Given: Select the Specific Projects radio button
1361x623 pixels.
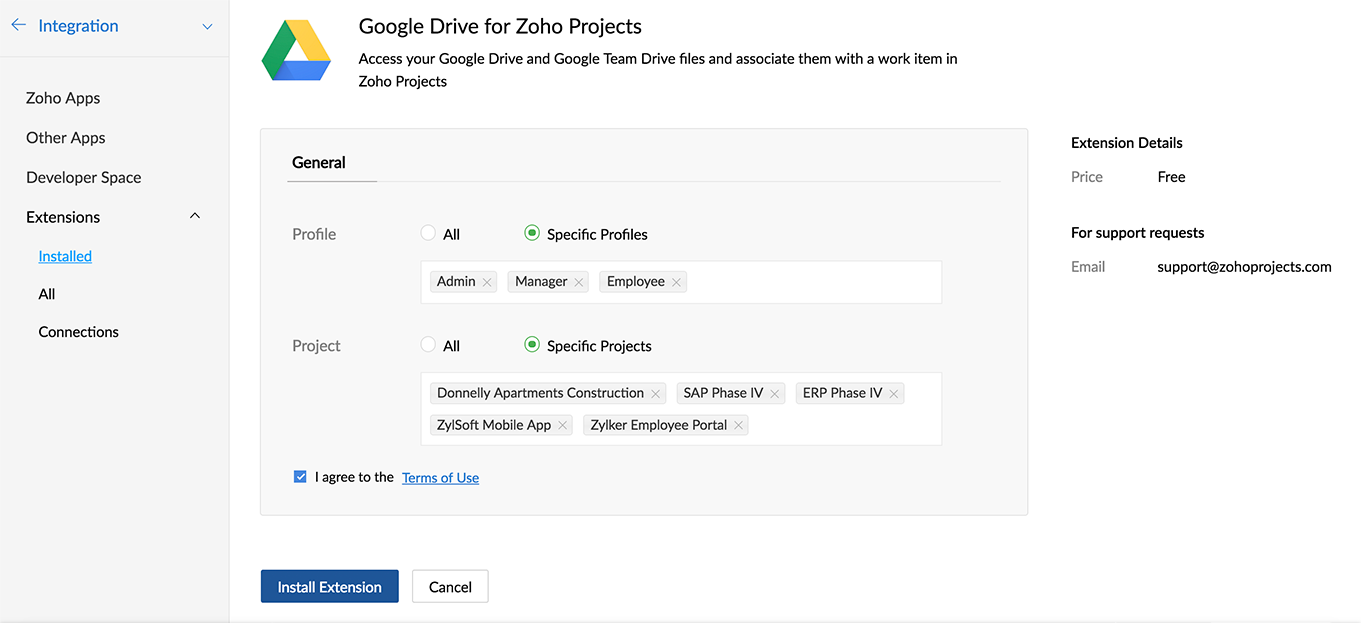Looking at the screenshot, I should pyautogui.click(x=532, y=345).
